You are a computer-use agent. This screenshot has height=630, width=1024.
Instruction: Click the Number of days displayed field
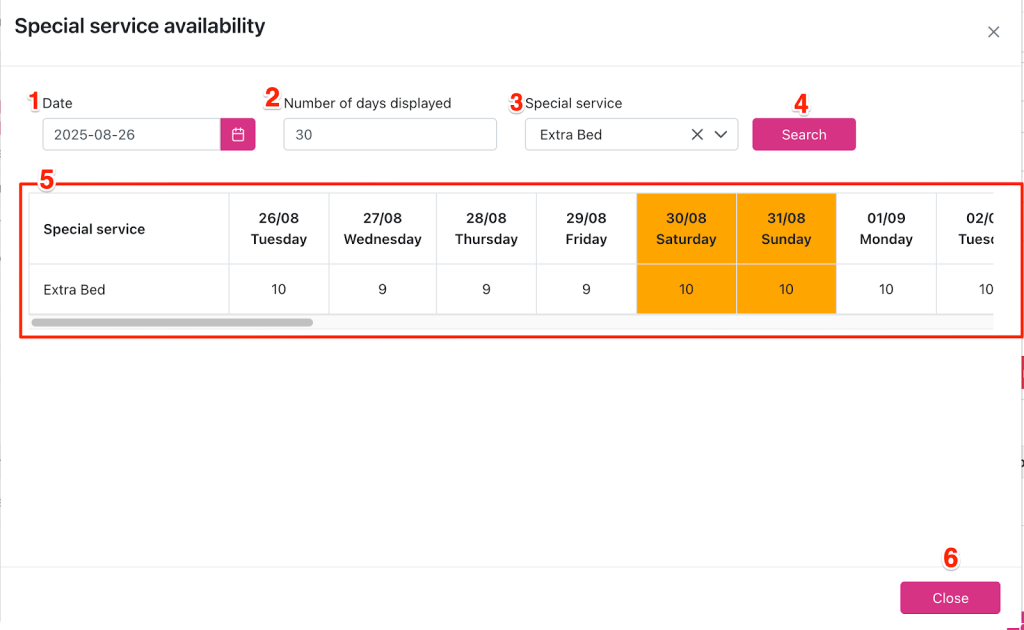pos(390,135)
